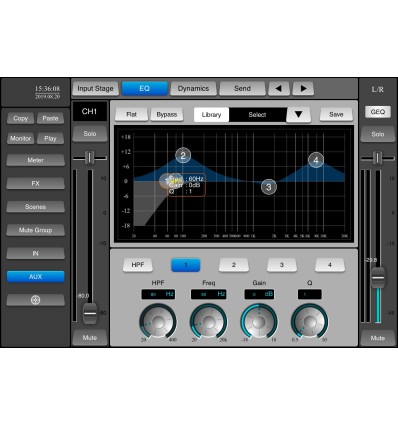Click the clock time display

pyautogui.click(x=47, y=89)
